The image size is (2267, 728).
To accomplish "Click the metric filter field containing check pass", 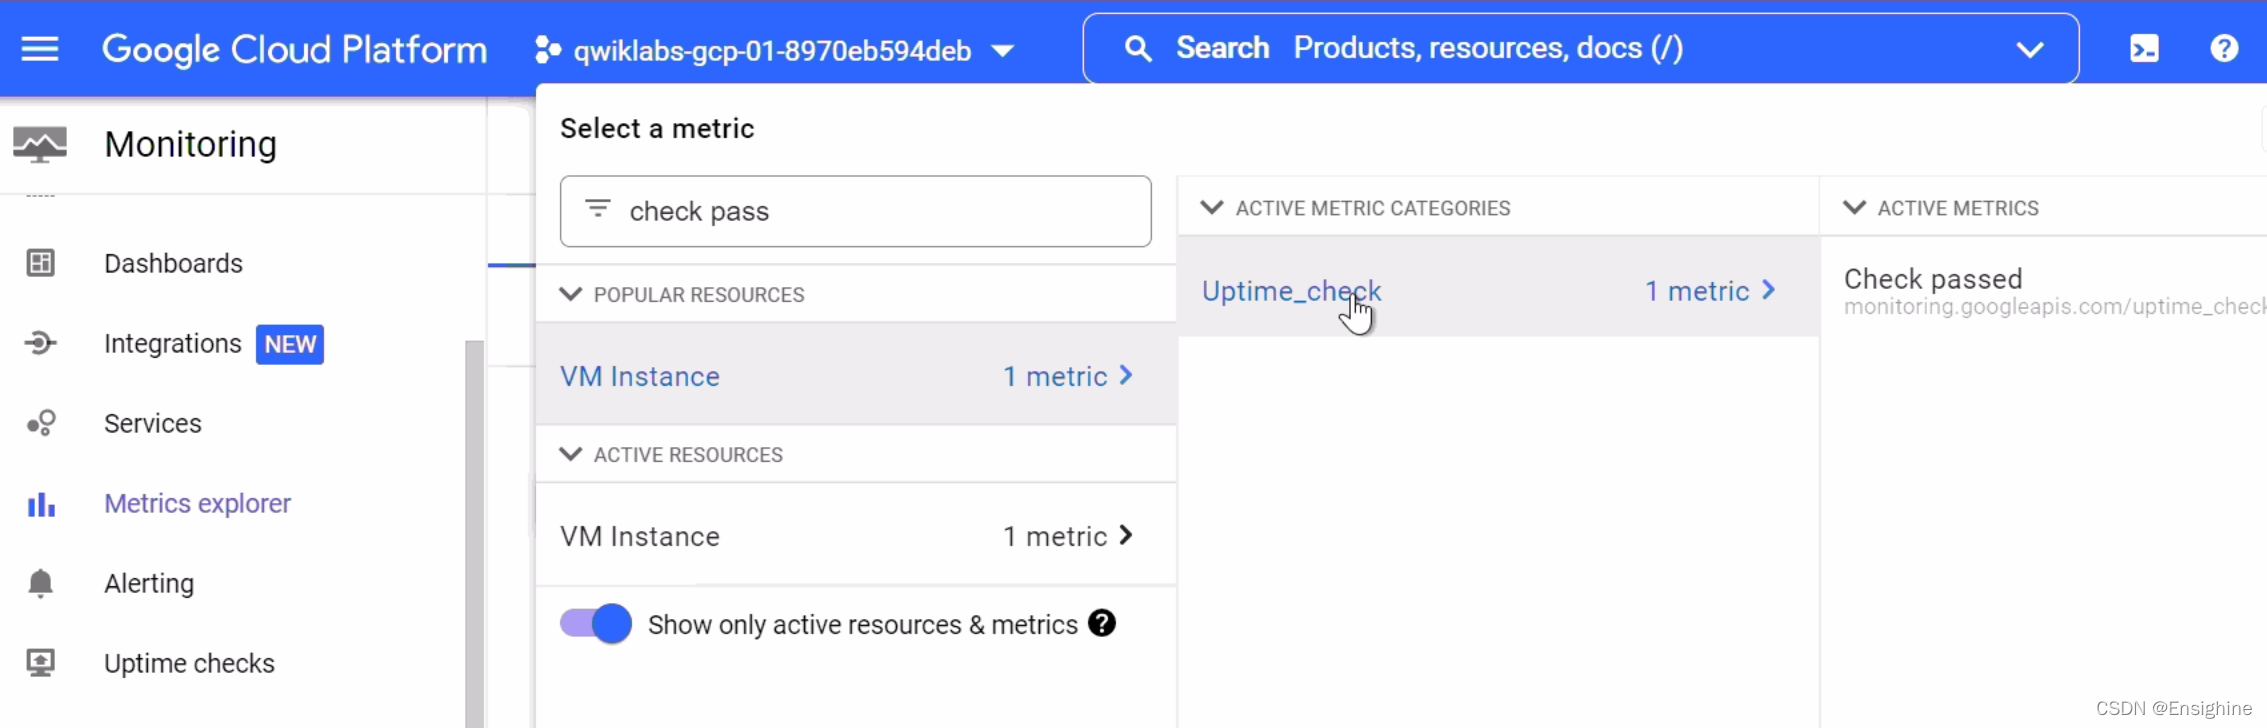I will (855, 211).
